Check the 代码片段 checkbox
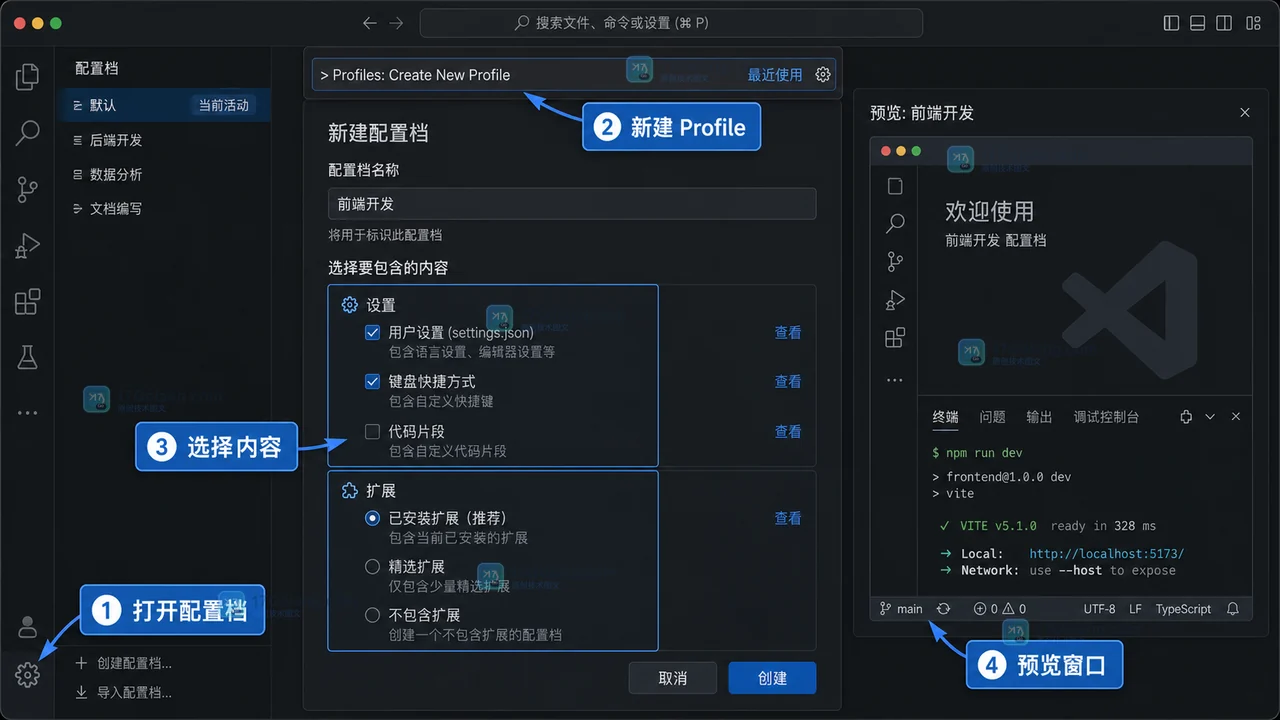The image size is (1280, 720). point(372,431)
